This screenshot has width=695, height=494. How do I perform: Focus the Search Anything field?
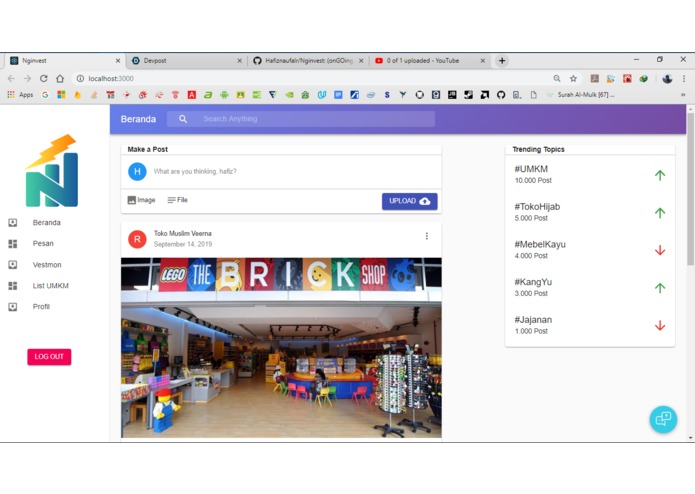(x=301, y=119)
